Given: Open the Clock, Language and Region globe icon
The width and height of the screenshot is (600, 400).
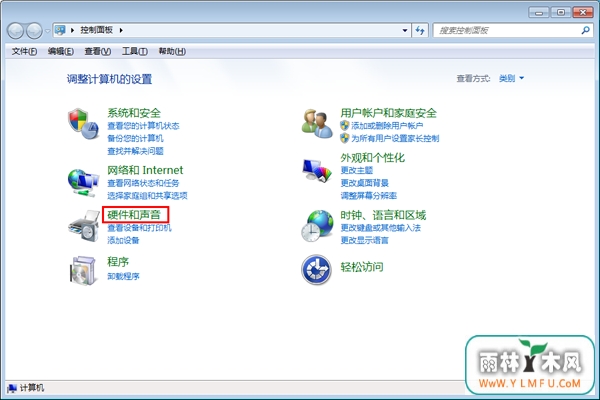Looking at the screenshot, I should tap(317, 226).
